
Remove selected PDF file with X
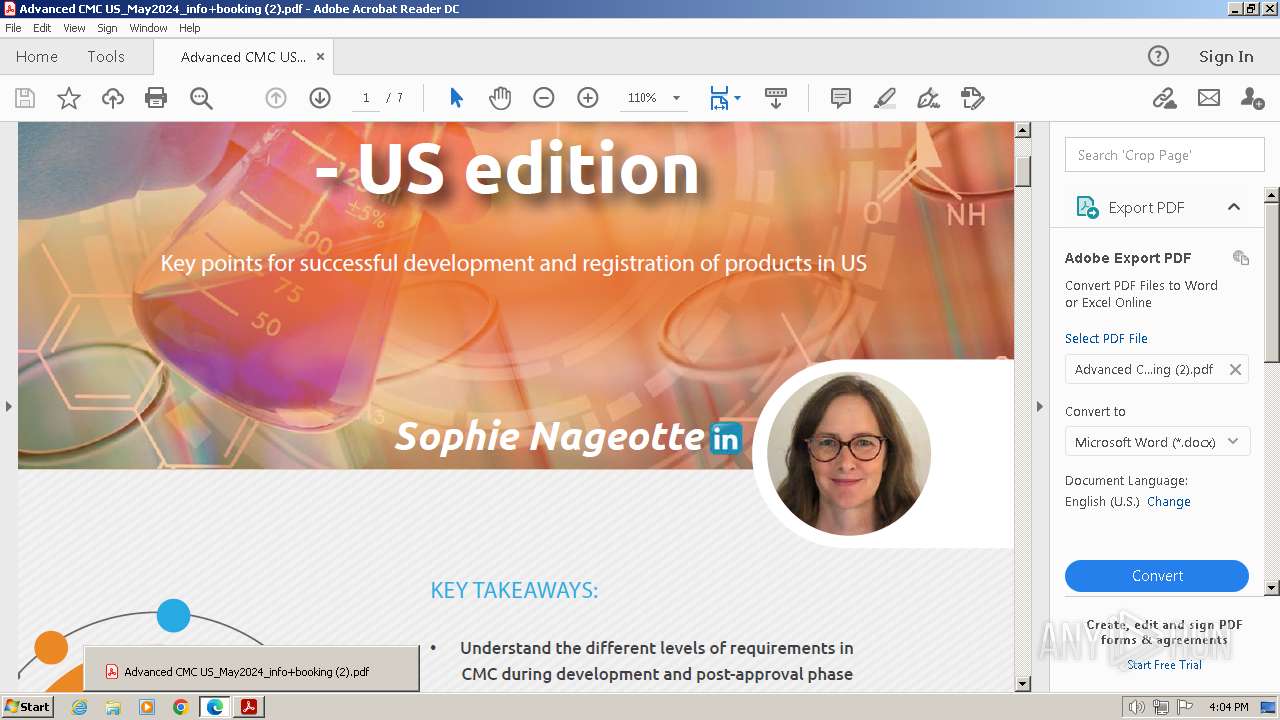tap(1236, 369)
